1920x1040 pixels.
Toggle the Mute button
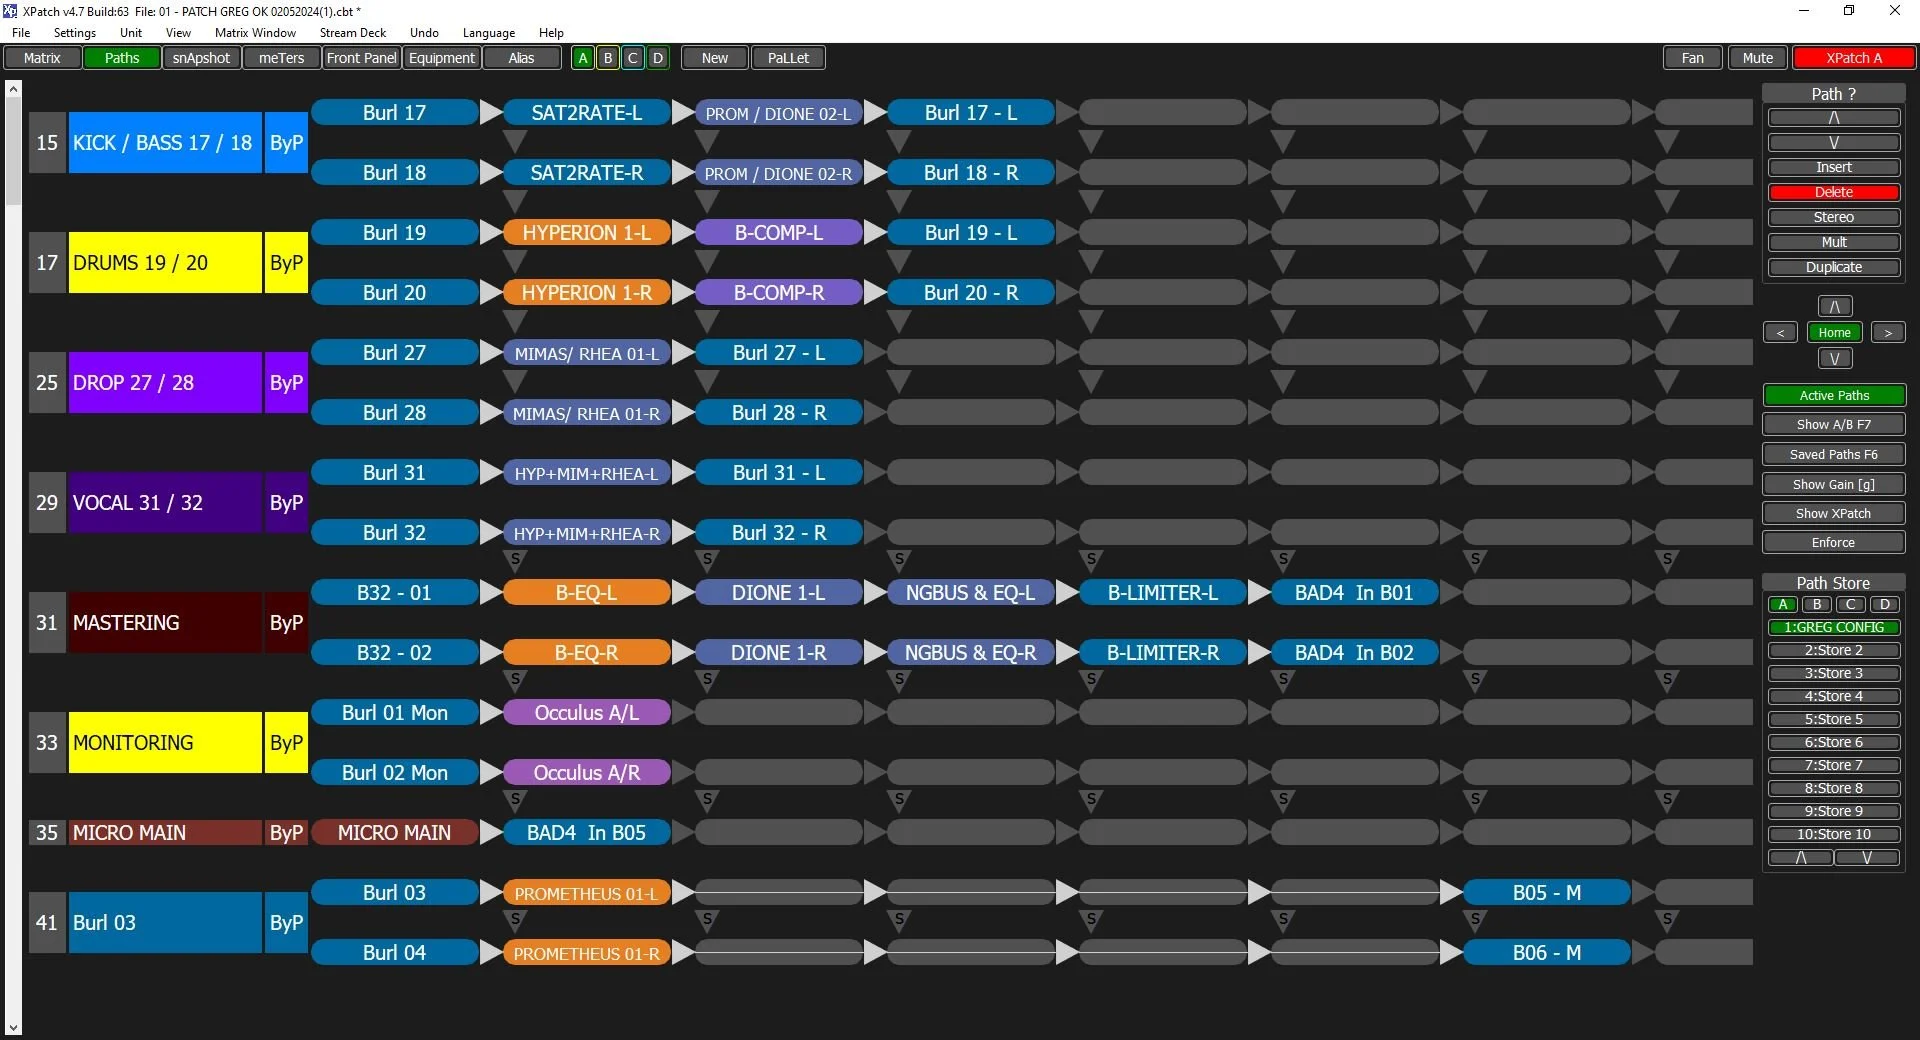click(x=1757, y=57)
